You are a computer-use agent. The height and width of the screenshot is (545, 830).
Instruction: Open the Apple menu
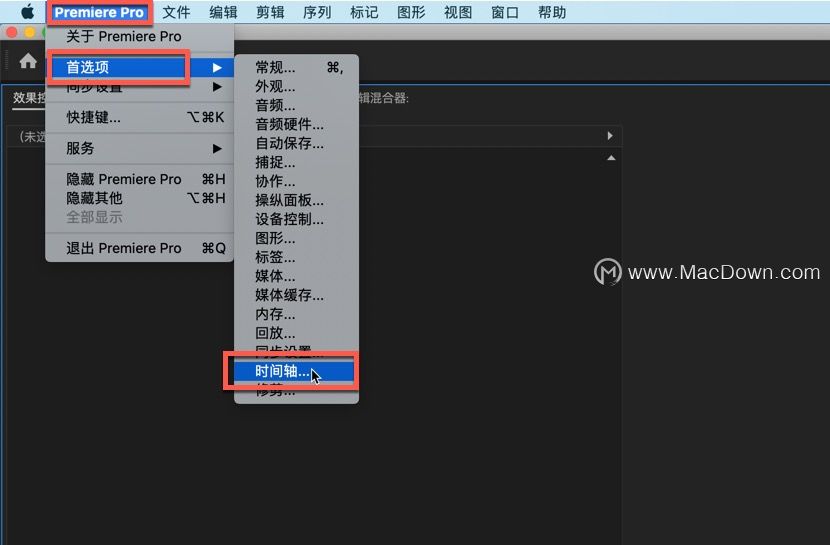click(x=28, y=12)
